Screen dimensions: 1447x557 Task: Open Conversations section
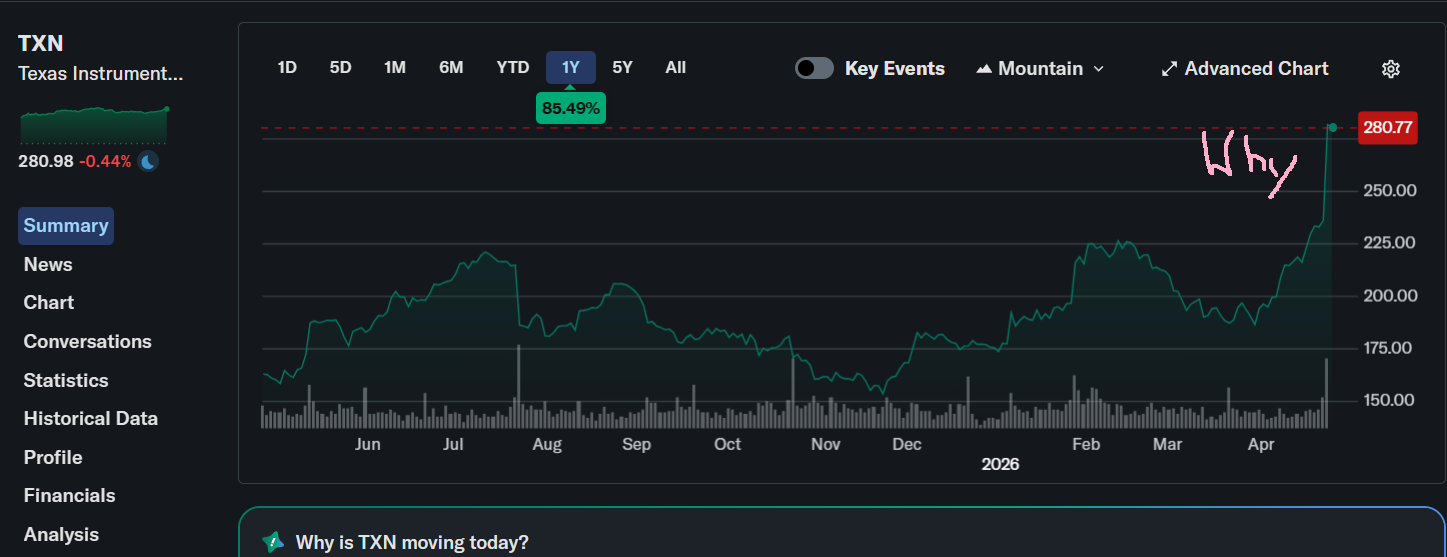pyautogui.click(x=88, y=342)
